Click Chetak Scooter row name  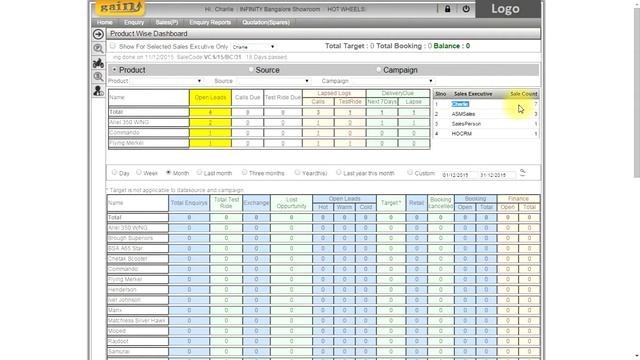127,259
